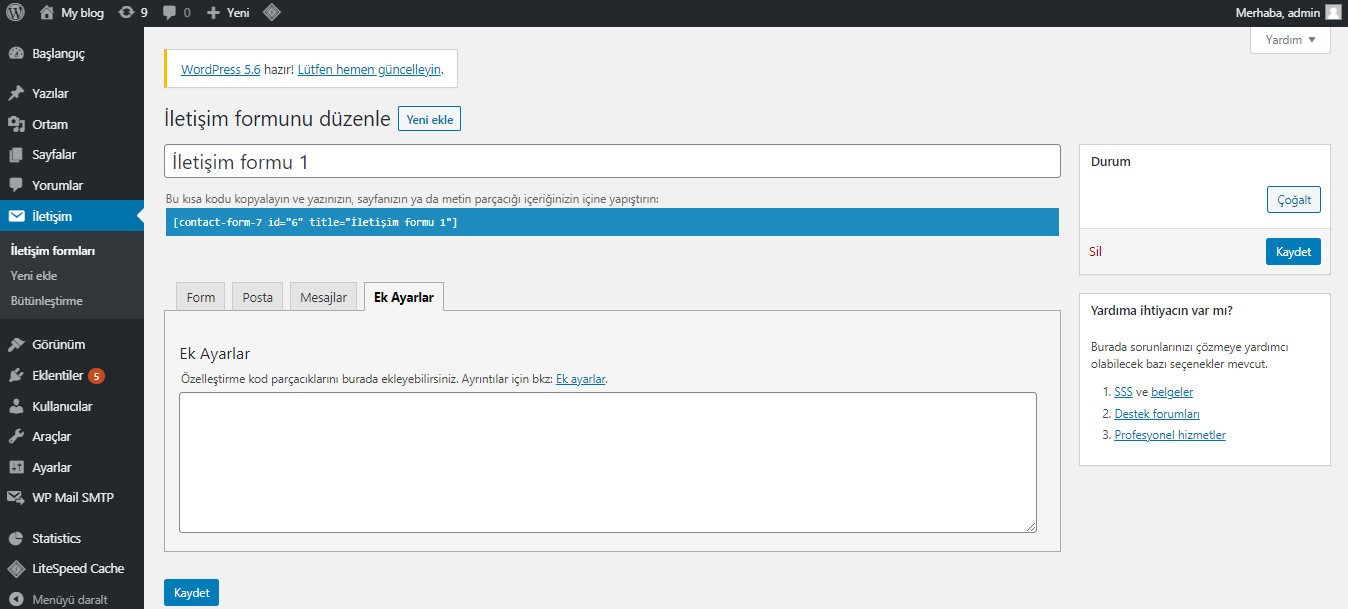Open the LiteSpeed diamond icon in top bar

271,13
